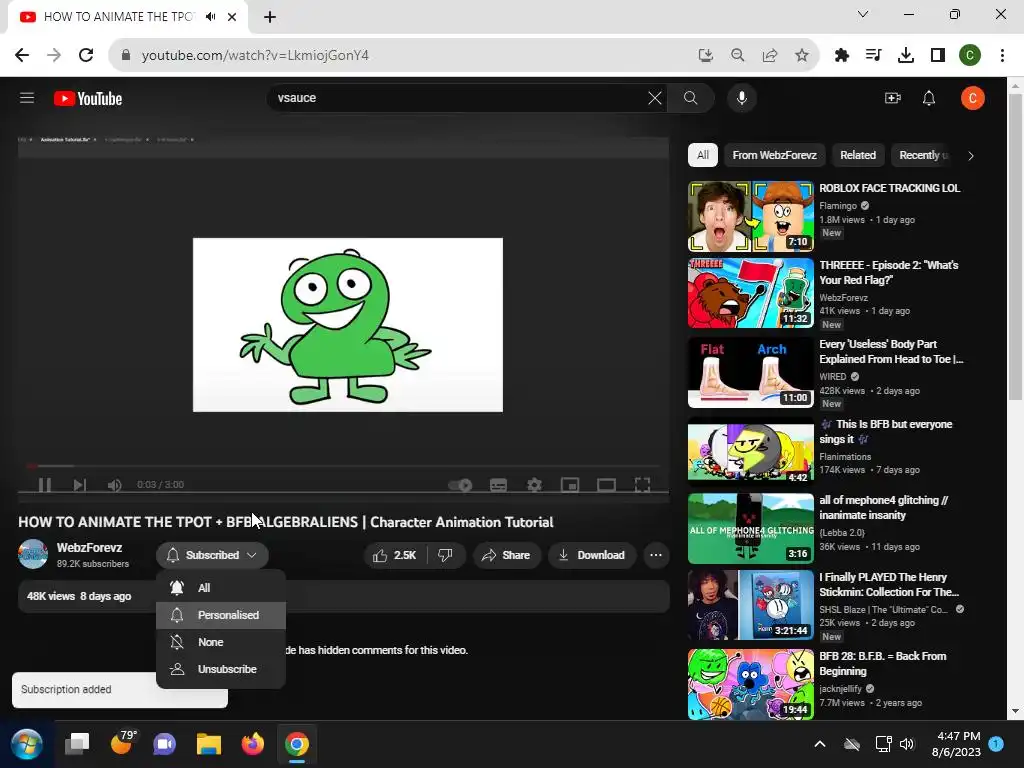
Task: Open the Windows Start menu
Action: click(x=27, y=744)
